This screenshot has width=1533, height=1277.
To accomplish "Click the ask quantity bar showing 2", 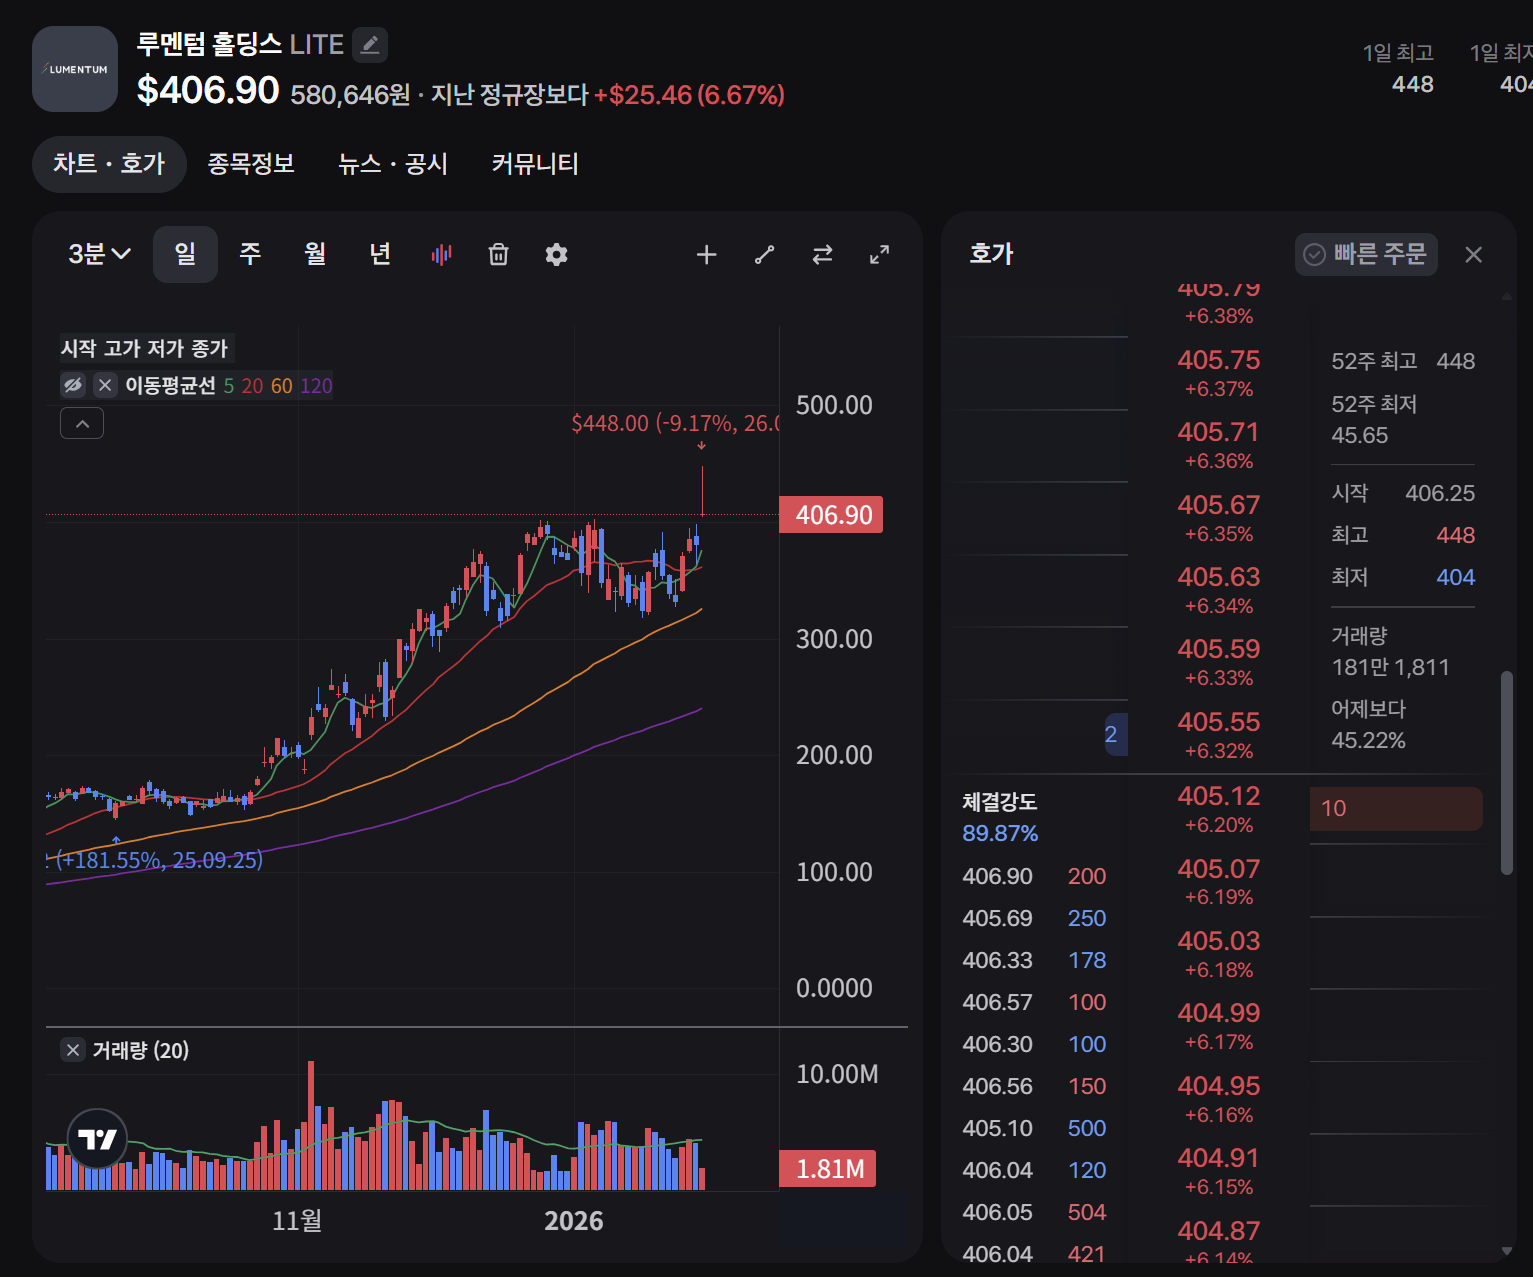I will tap(1116, 735).
